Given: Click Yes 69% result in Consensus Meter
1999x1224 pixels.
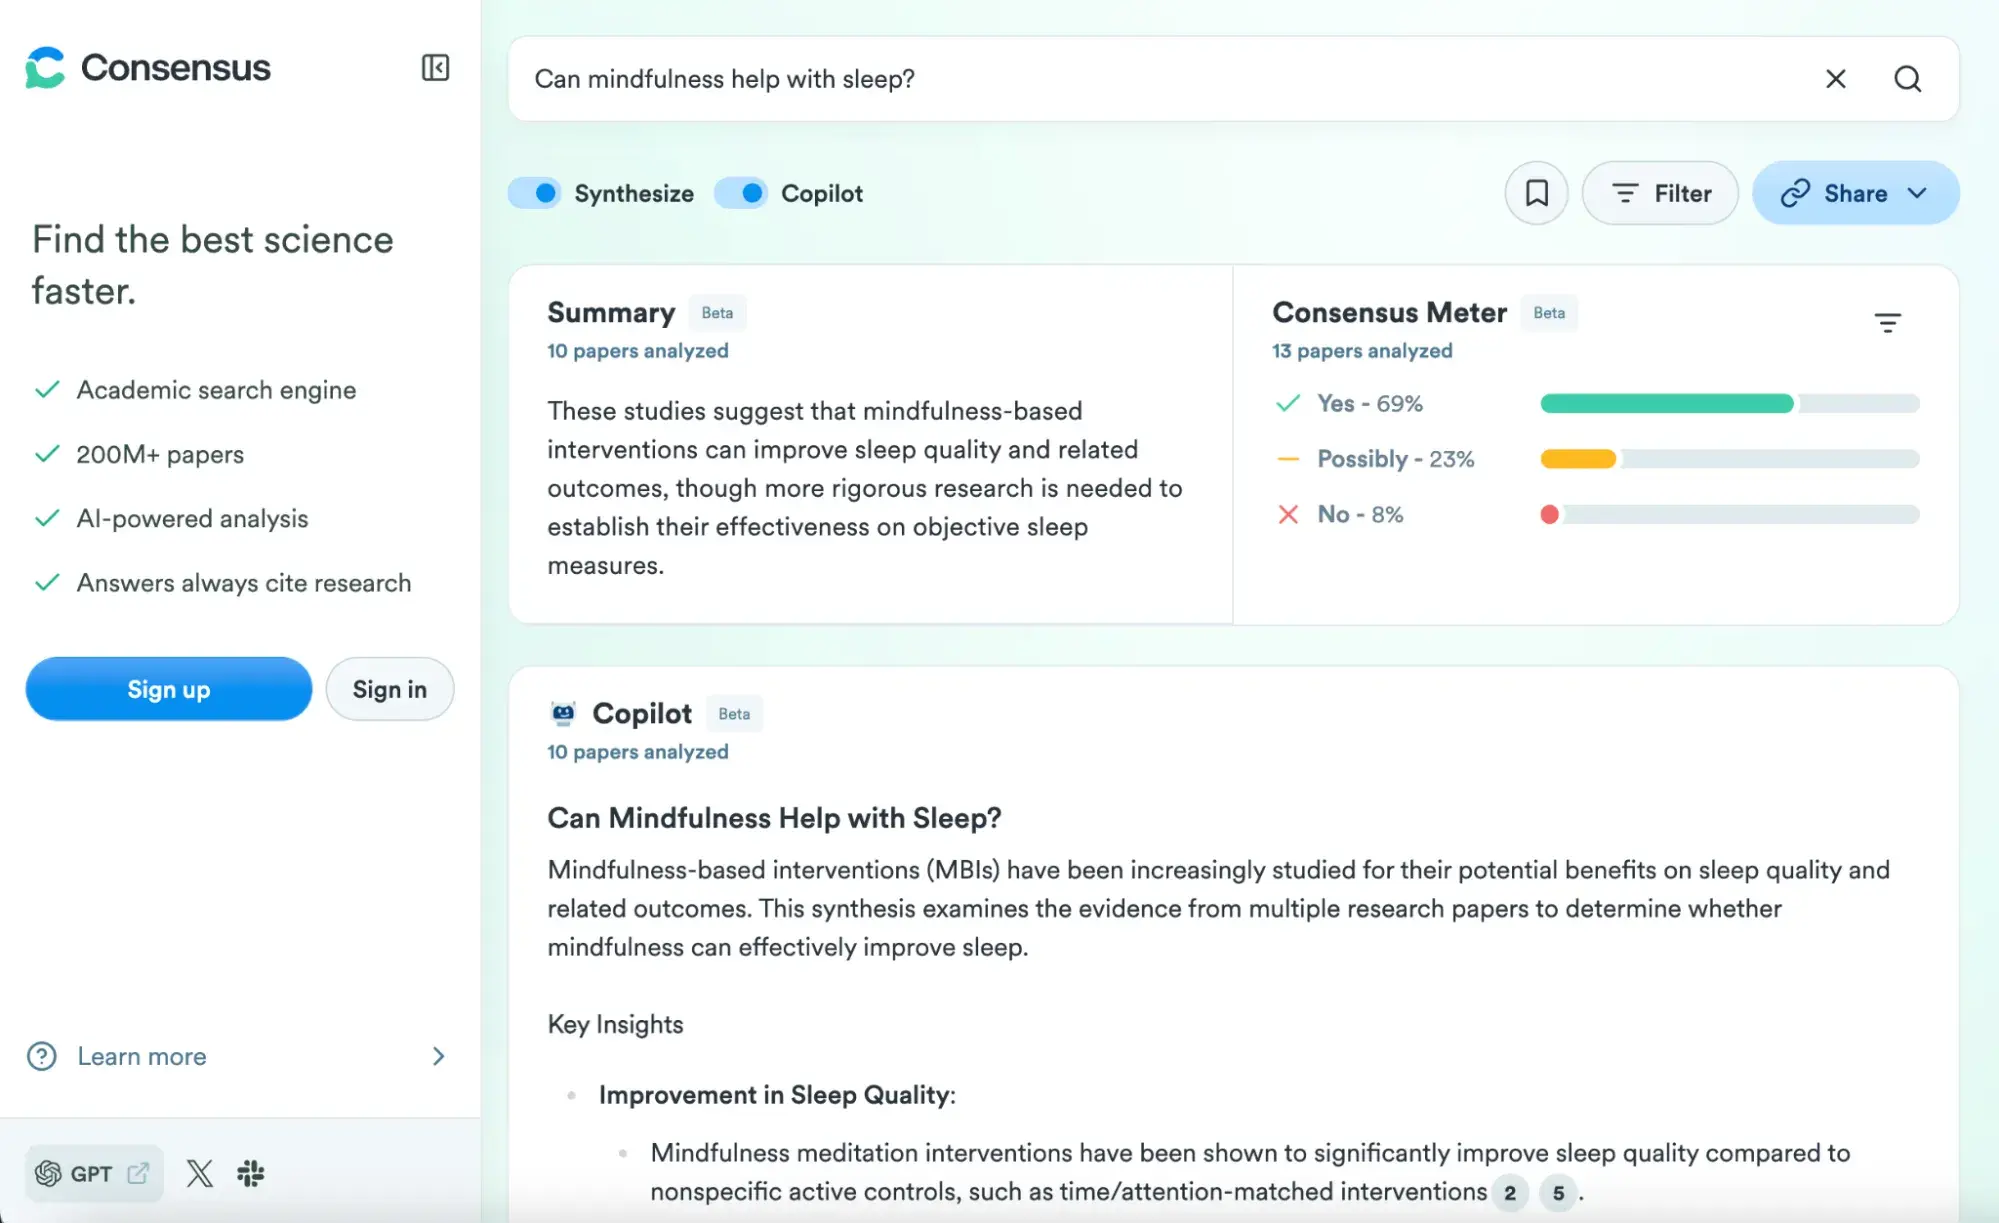Looking at the screenshot, I should click(x=1365, y=403).
